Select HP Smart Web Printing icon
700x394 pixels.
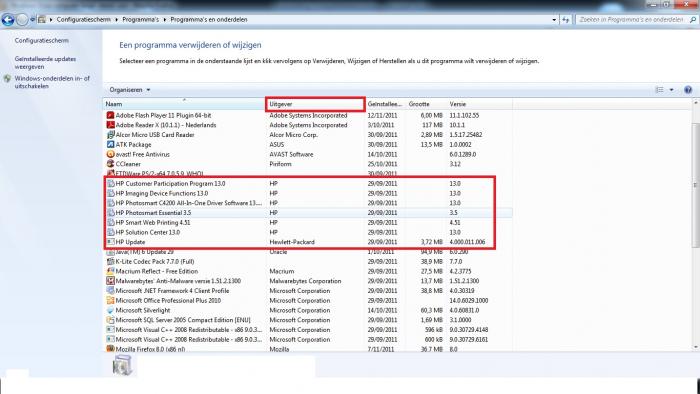[110, 222]
